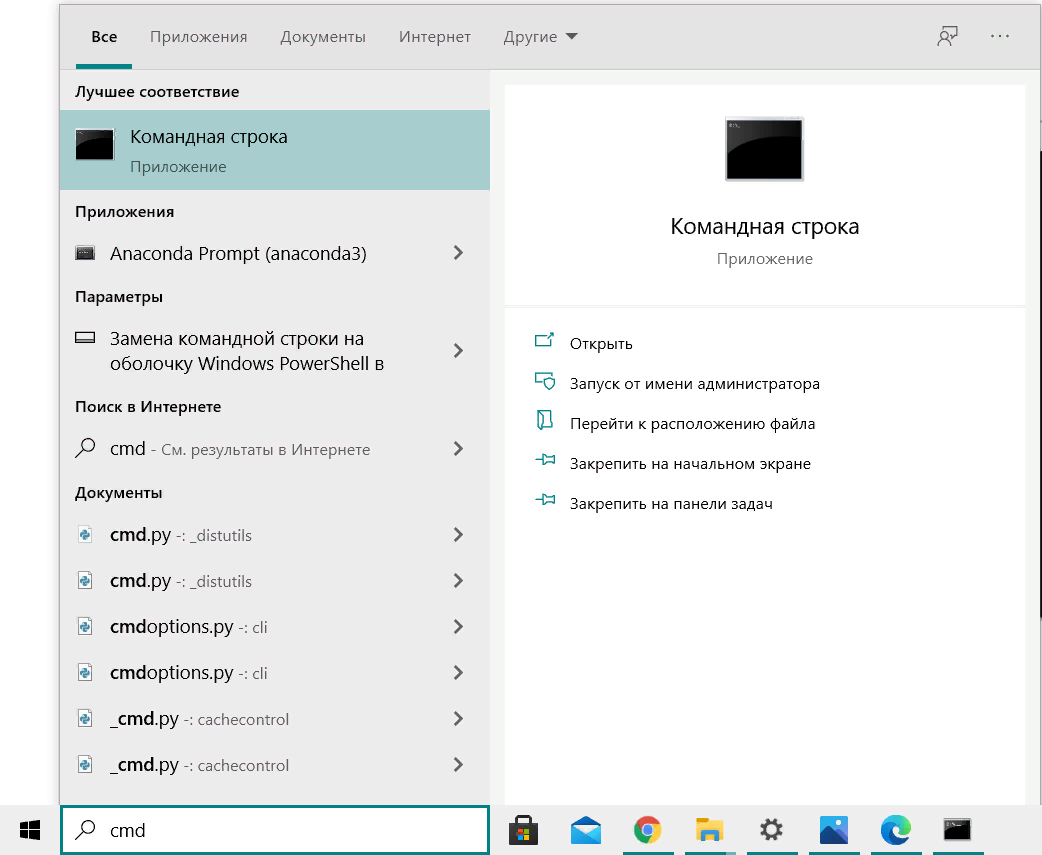Open File Explorer from the taskbar
Screen dimensions: 1042x855
click(709, 830)
